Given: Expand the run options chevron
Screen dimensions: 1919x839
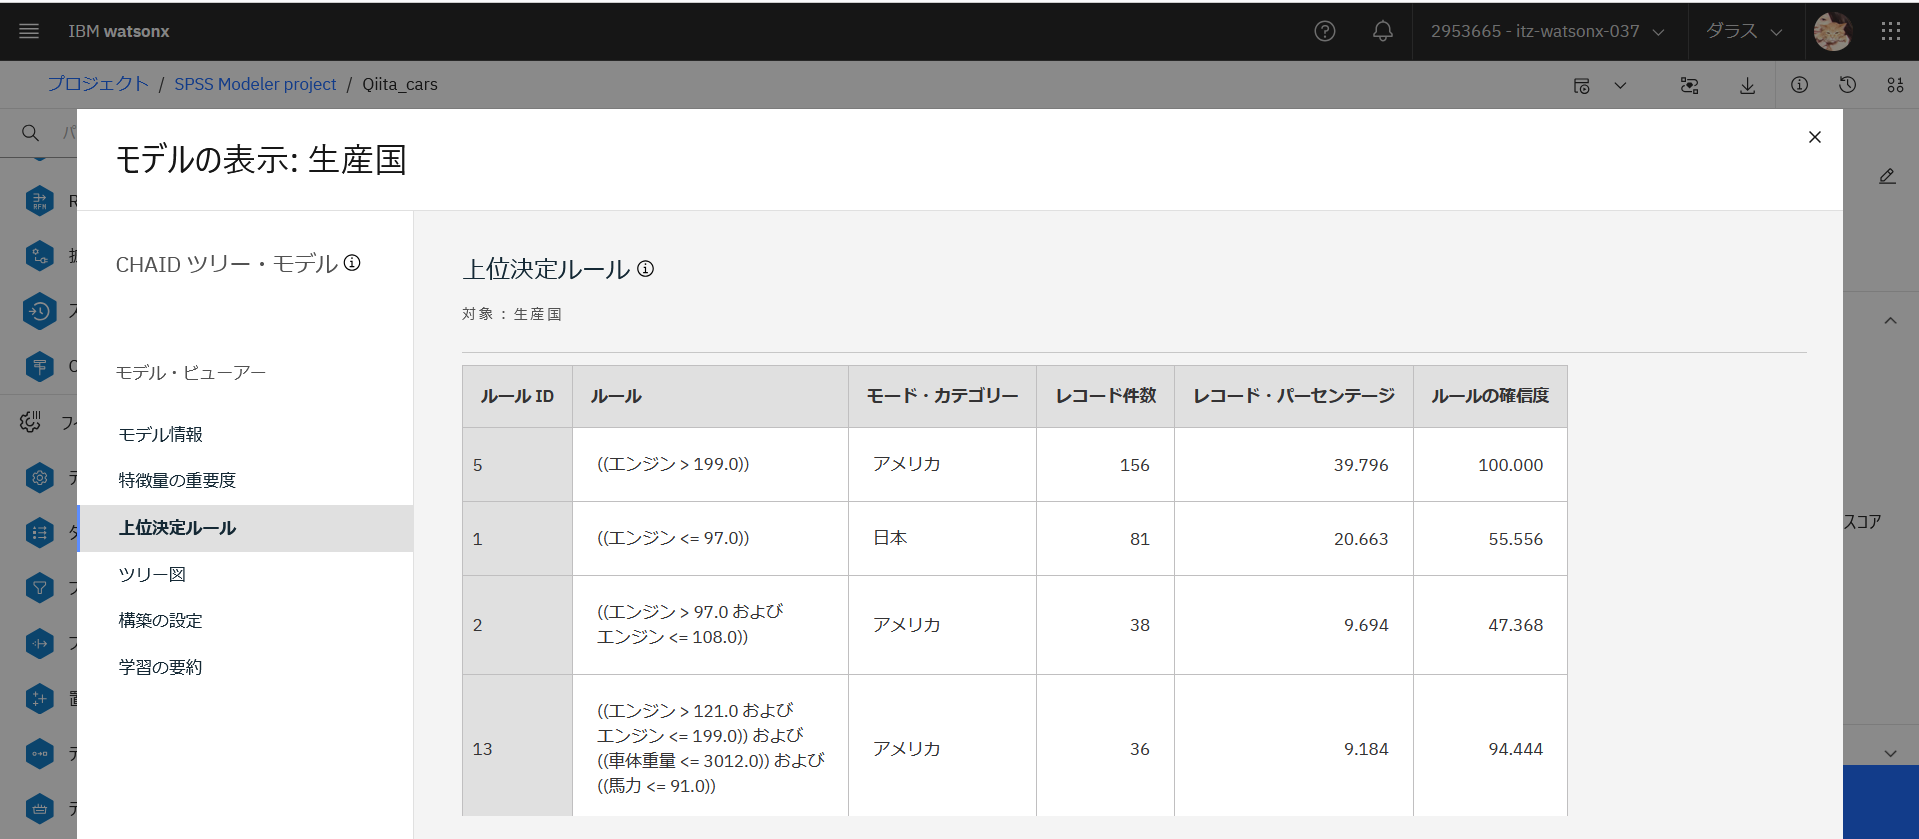Looking at the screenshot, I should coord(1620,86).
